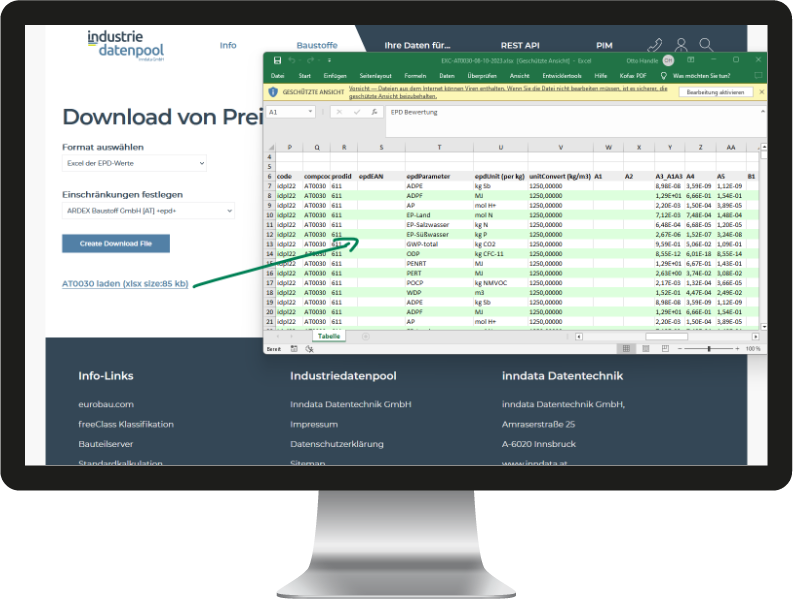The width and height of the screenshot is (793, 602).
Task: Click the phone contact icon in header
Action: click(654, 45)
